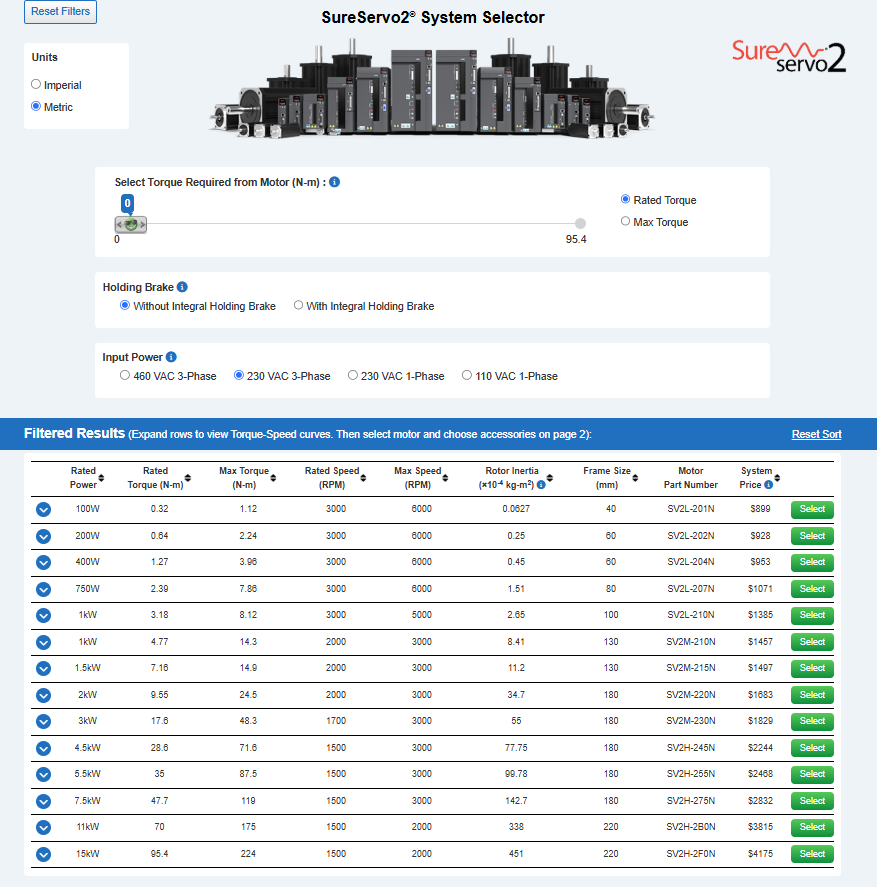Screen dimensions: 877x887
Task: Click info icon next to System Price
Action: (x=768, y=485)
